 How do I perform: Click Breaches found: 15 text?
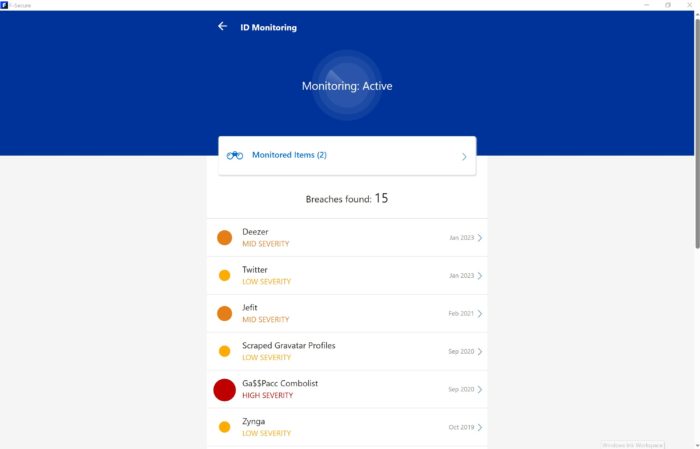[347, 199]
